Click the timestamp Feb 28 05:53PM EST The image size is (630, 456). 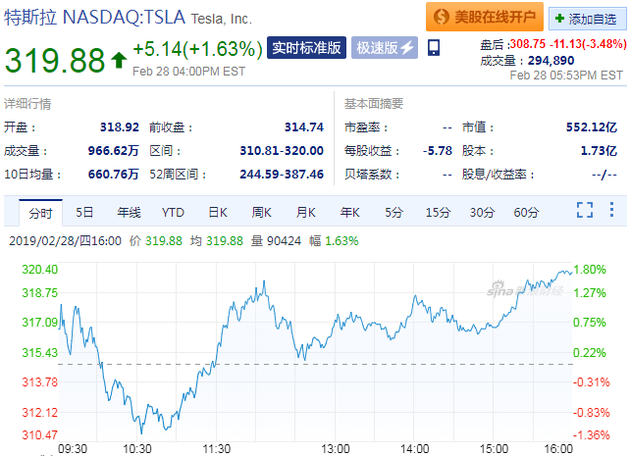pos(567,75)
